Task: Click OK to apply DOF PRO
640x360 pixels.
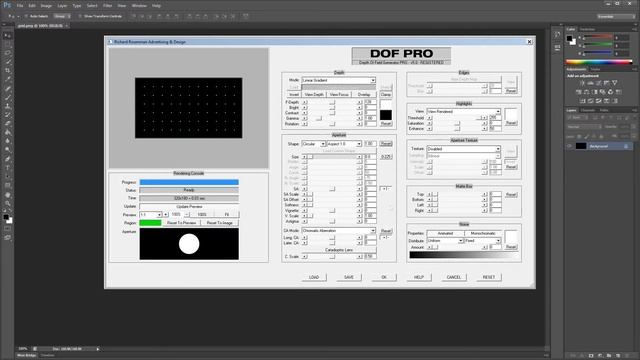Action: pos(384,277)
